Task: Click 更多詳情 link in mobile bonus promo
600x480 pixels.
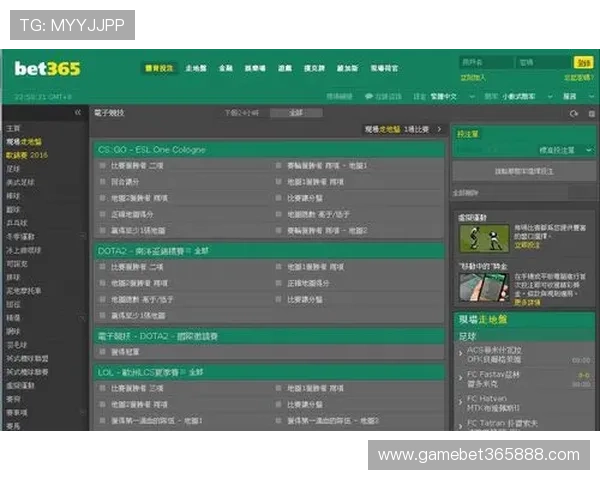Action: [527, 302]
